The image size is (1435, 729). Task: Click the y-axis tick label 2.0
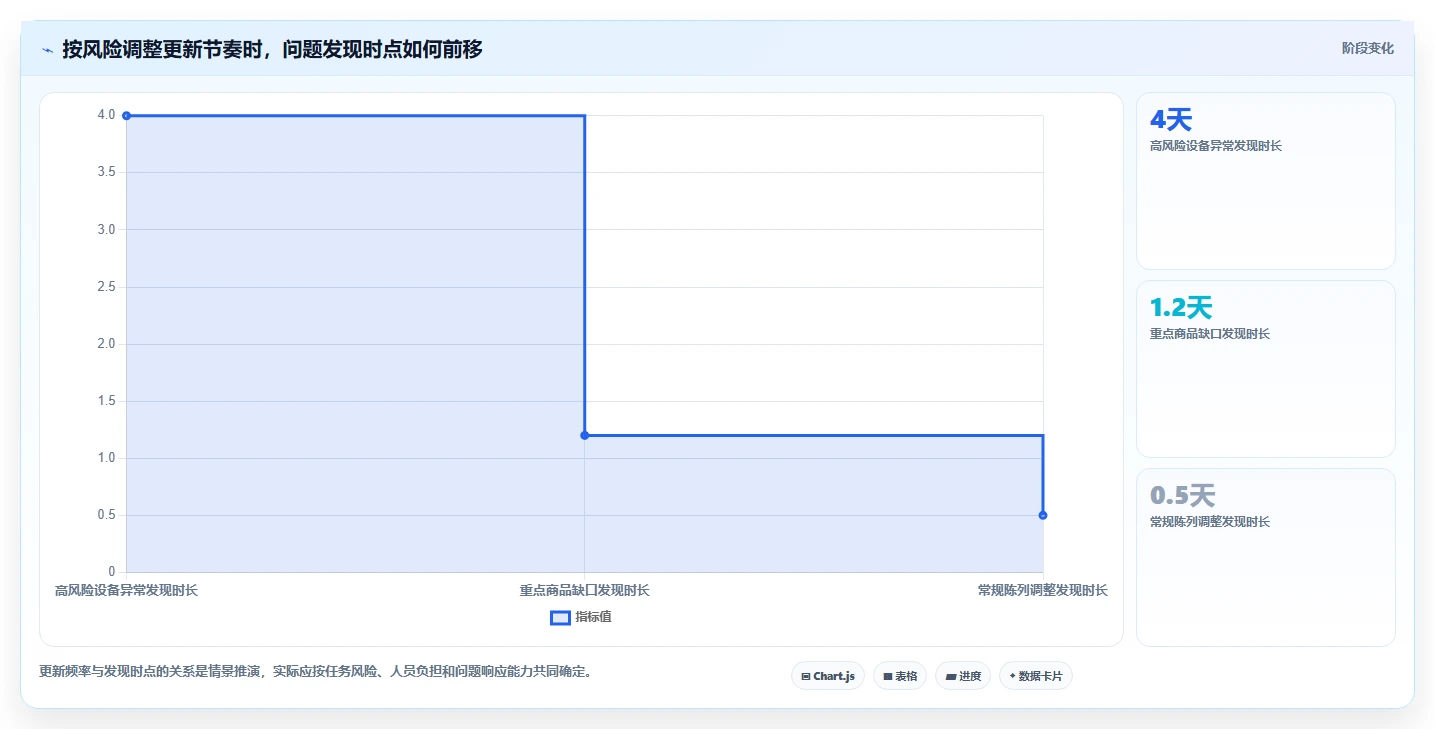point(106,344)
